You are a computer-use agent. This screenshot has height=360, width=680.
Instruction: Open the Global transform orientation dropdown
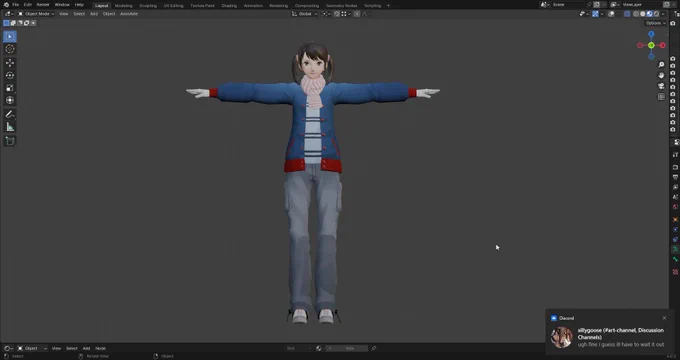click(305, 14)
